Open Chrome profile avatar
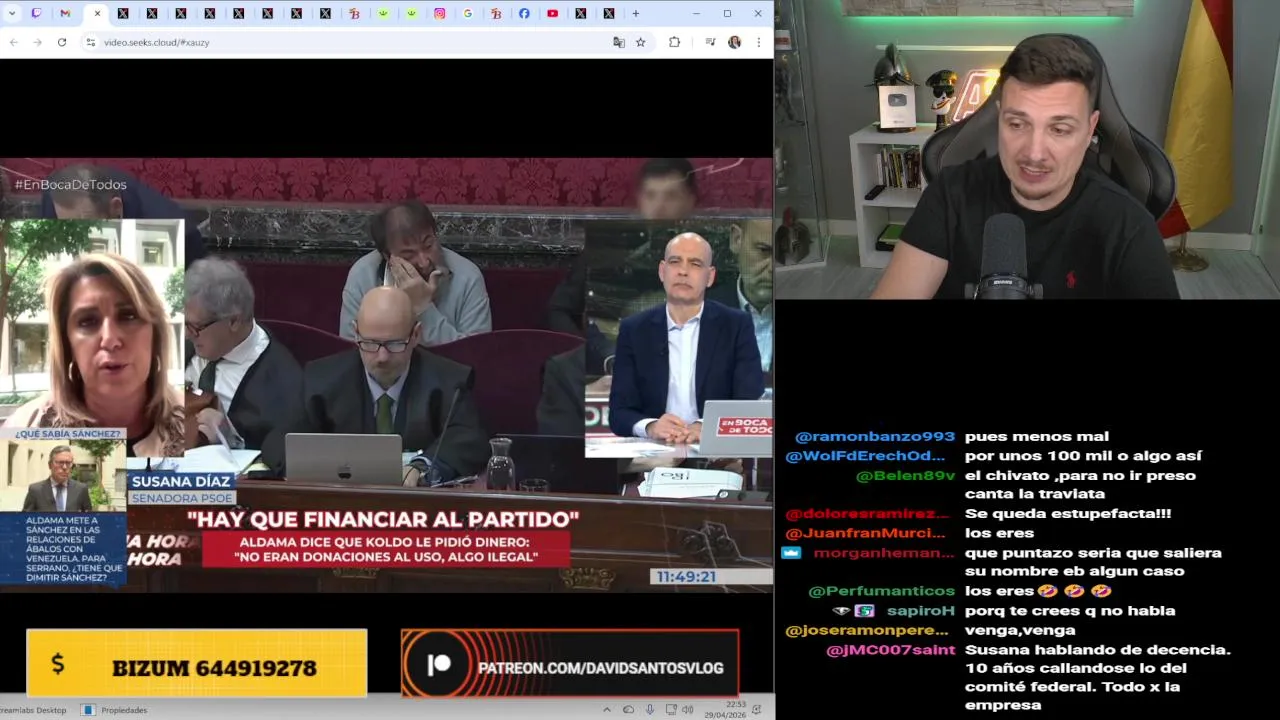Viewport: 1280px width, 720px height. [x=735, y=42]
